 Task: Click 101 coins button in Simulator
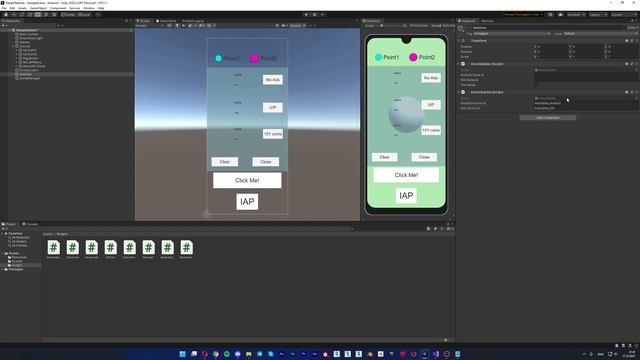point(431,130)
